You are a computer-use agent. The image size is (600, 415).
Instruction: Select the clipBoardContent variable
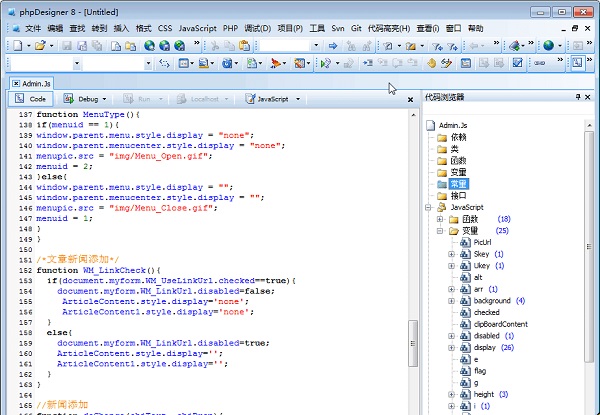coord(501,324)
